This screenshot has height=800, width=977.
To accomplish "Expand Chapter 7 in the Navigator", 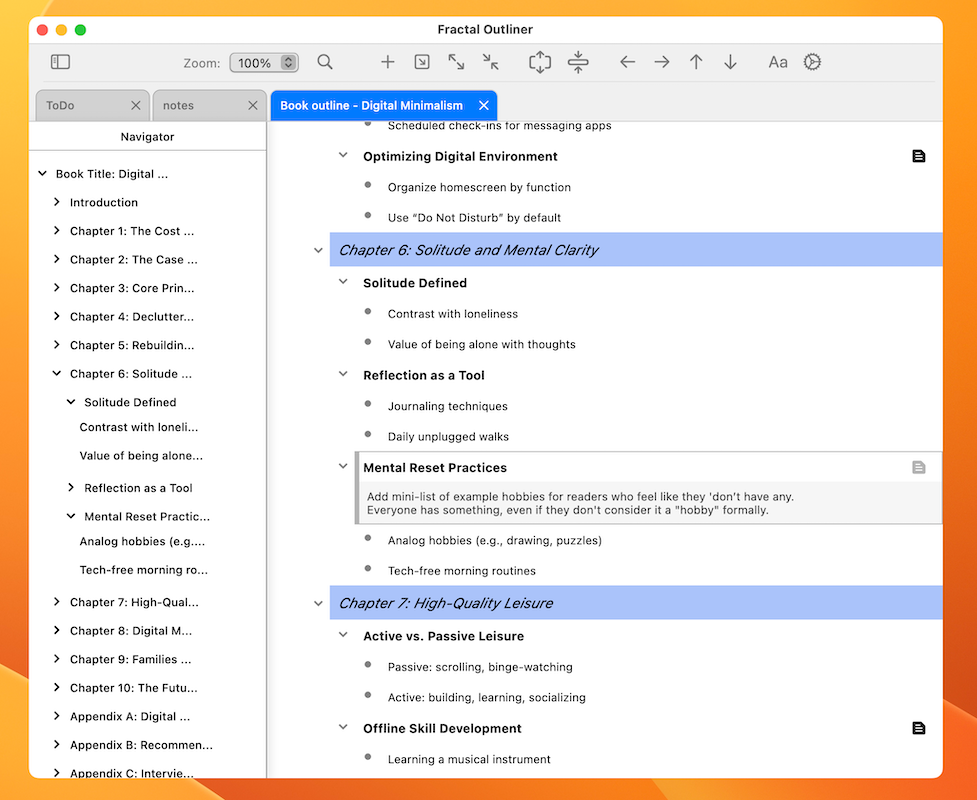I will coord(57,602).
